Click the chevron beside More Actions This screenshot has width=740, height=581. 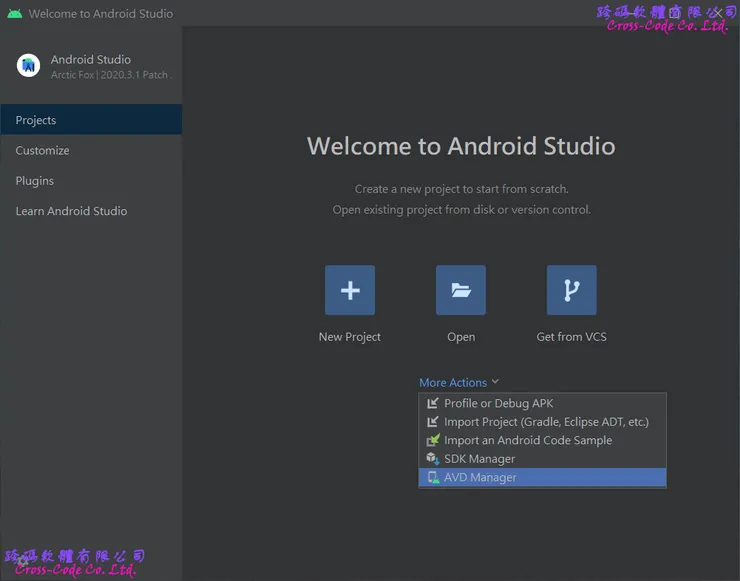click(495, 382)
